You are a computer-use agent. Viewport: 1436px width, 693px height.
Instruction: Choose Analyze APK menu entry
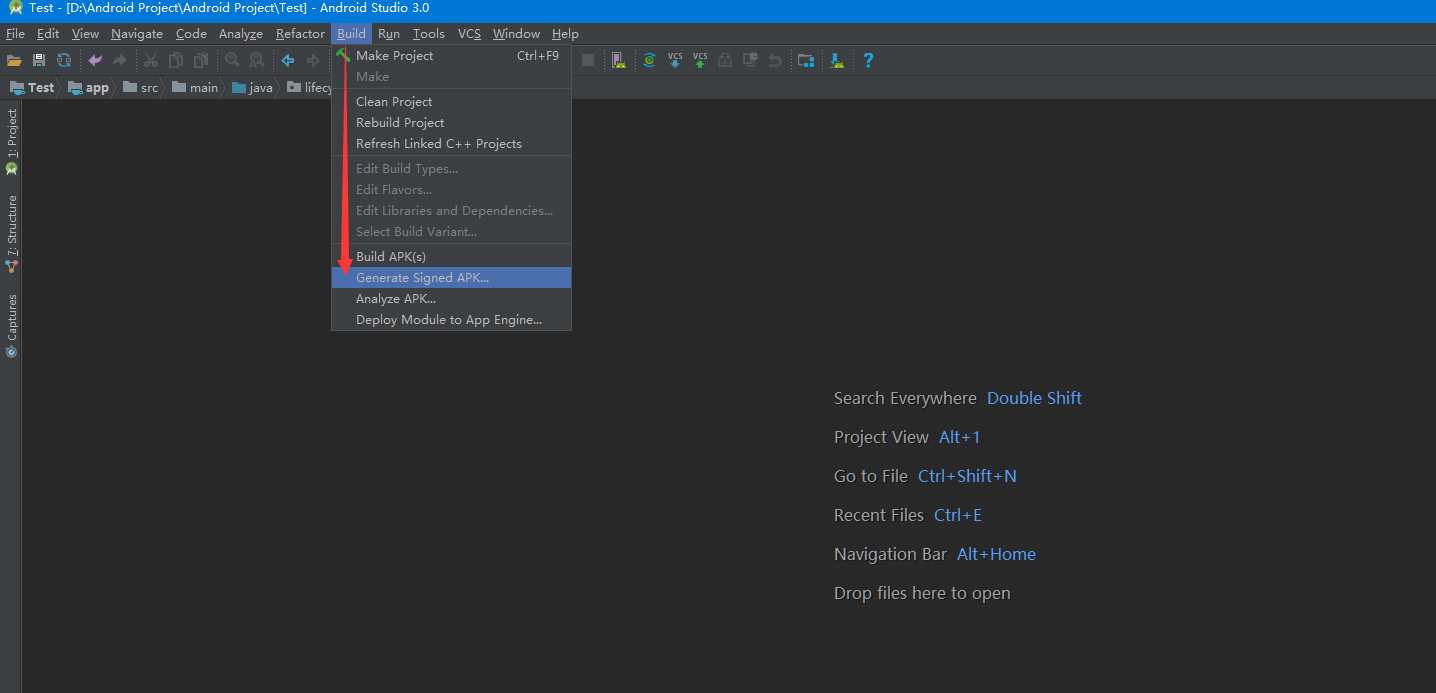tap(451, 299)
